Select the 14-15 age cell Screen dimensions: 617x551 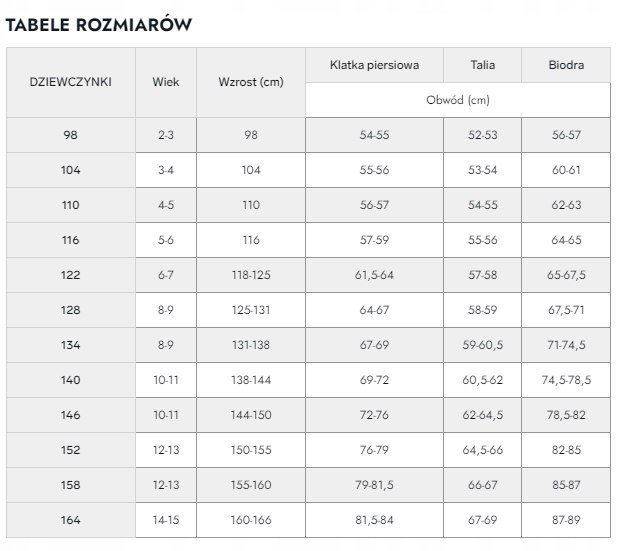166,520
